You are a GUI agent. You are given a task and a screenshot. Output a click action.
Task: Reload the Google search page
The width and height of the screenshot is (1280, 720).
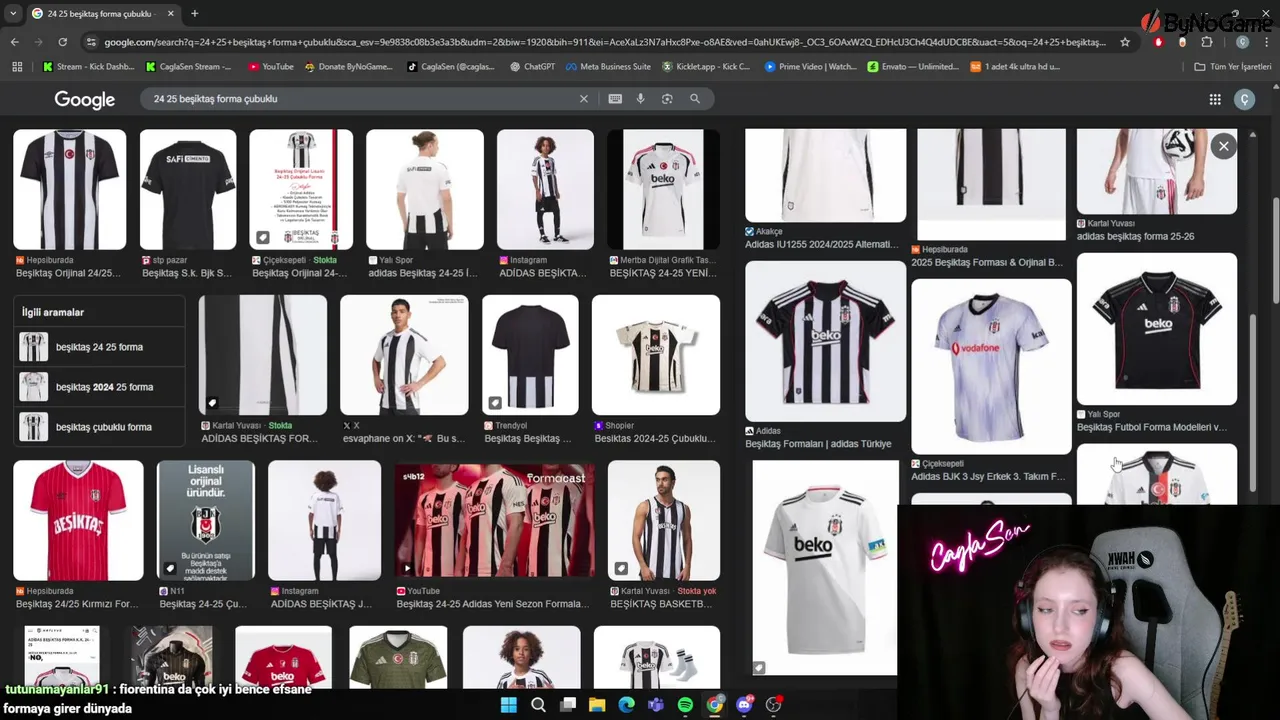[x=62, y=42]
